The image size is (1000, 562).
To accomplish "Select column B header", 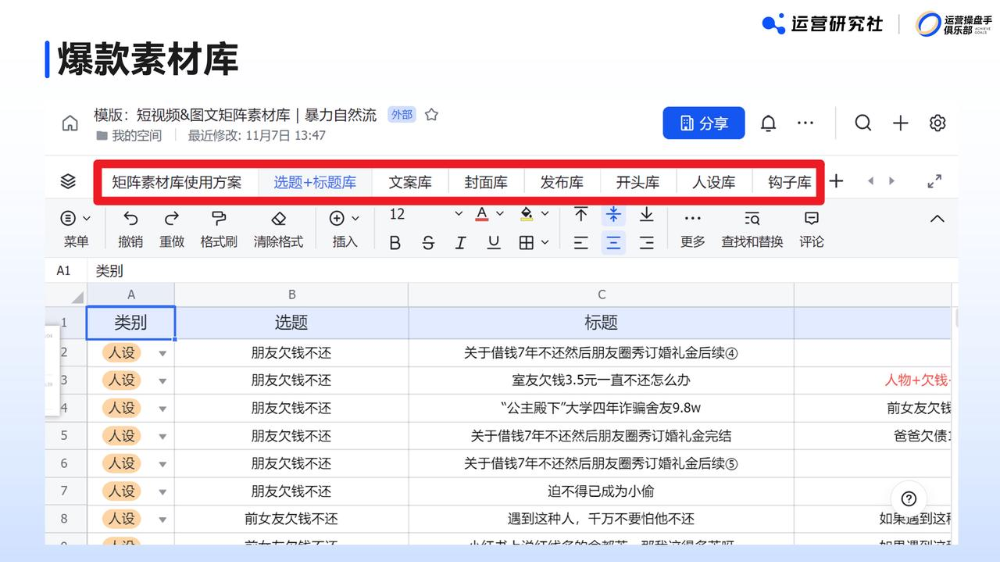I will click(x=291, y=295).
